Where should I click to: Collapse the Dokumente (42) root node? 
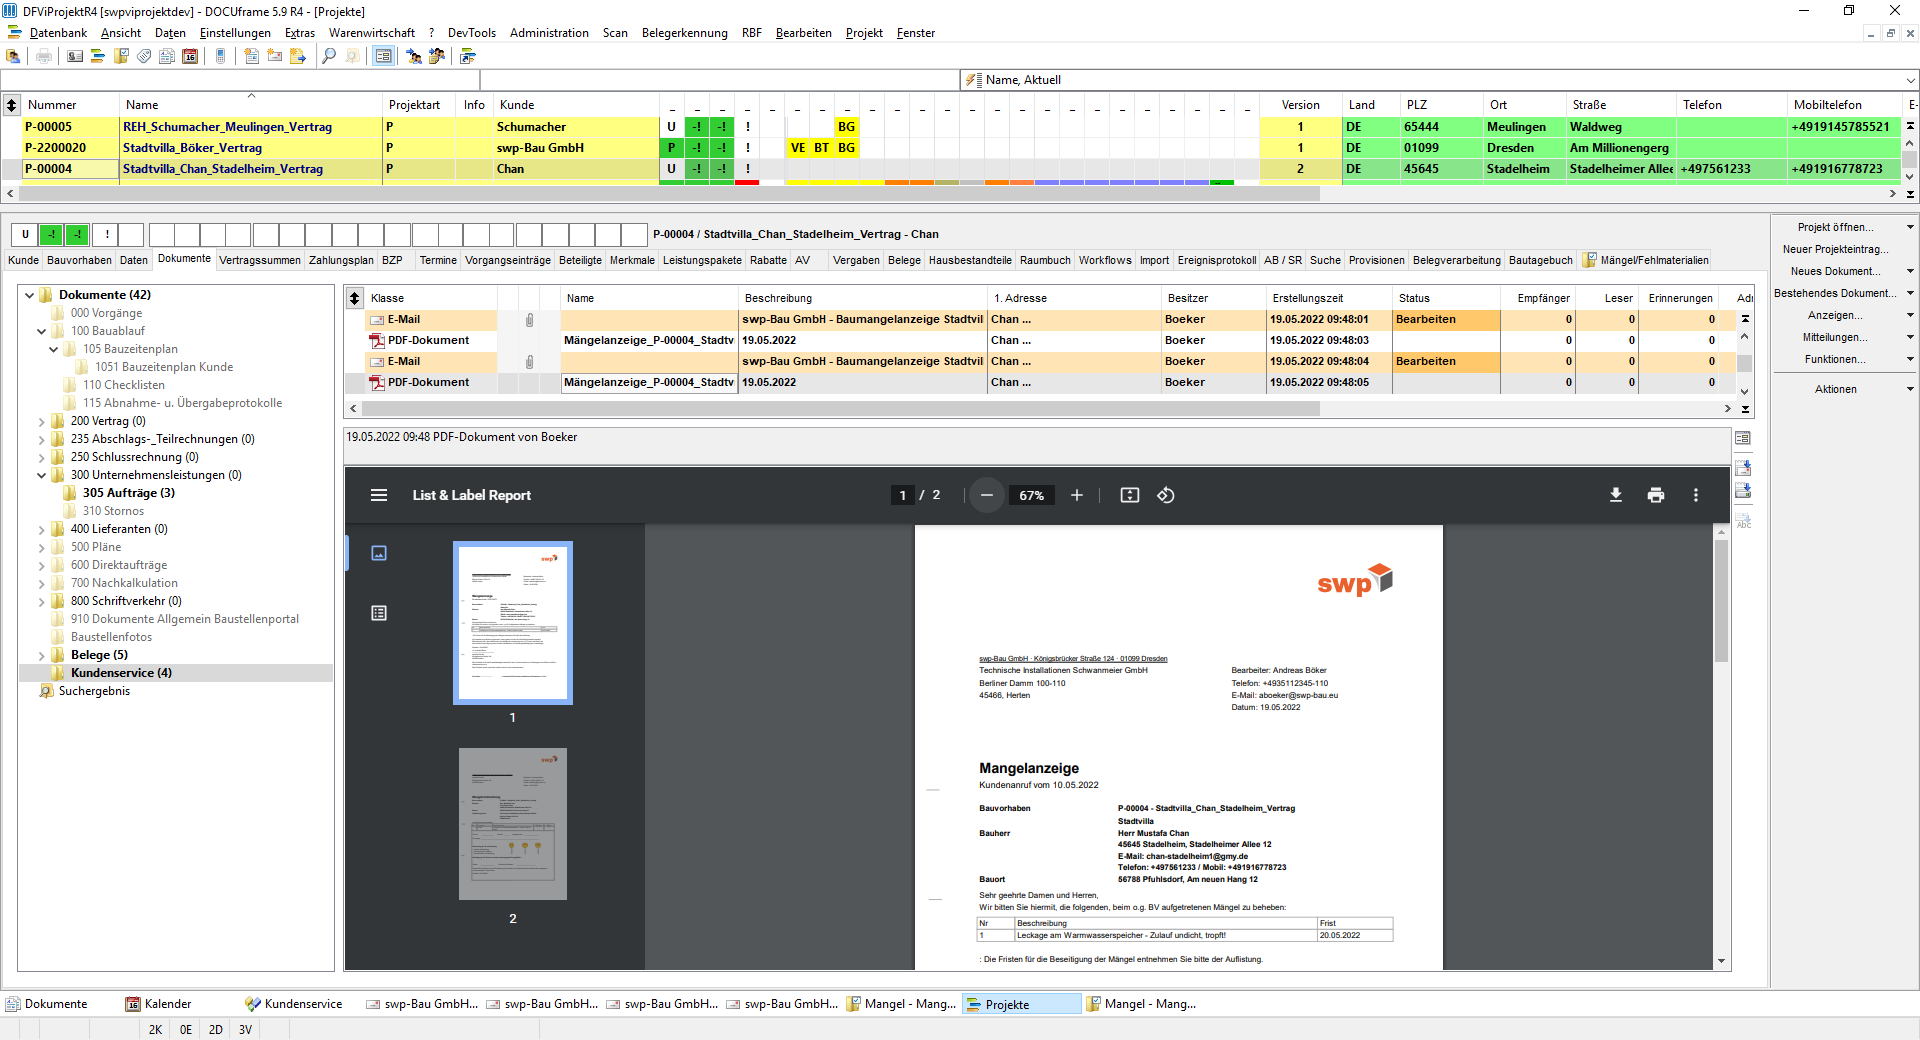[30, 295]
